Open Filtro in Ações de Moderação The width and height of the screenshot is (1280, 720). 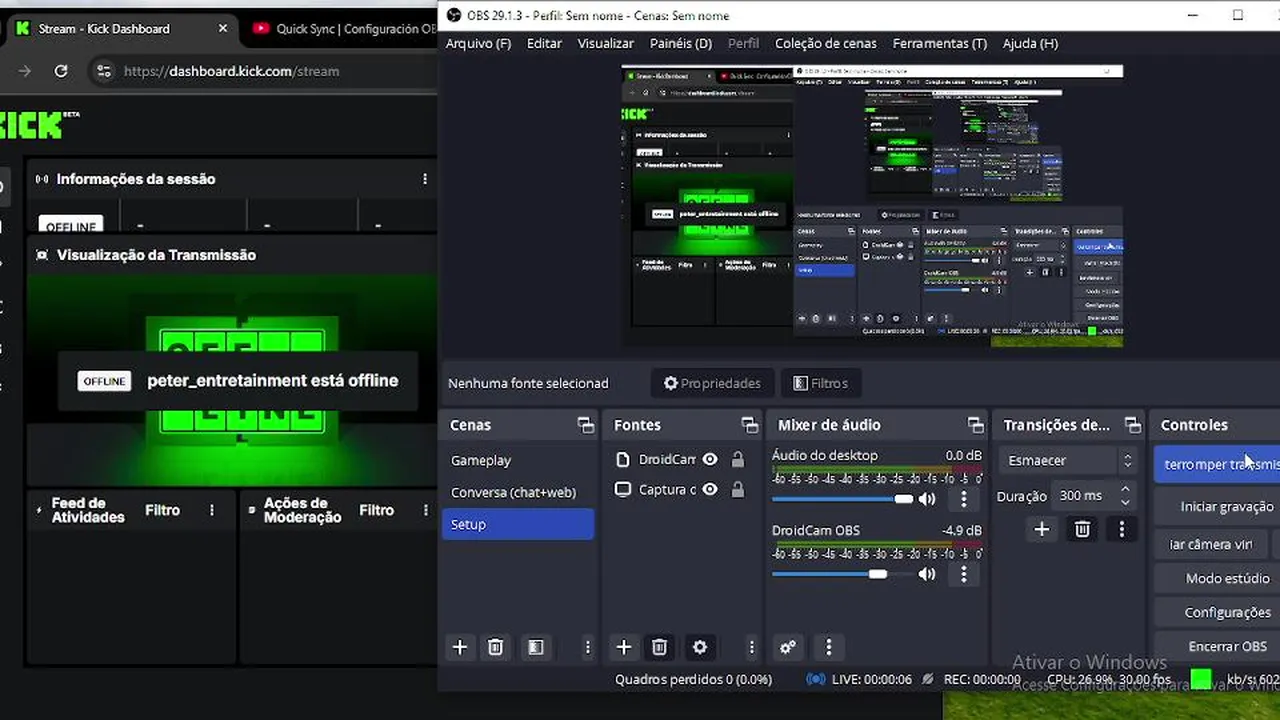(376, 510)
